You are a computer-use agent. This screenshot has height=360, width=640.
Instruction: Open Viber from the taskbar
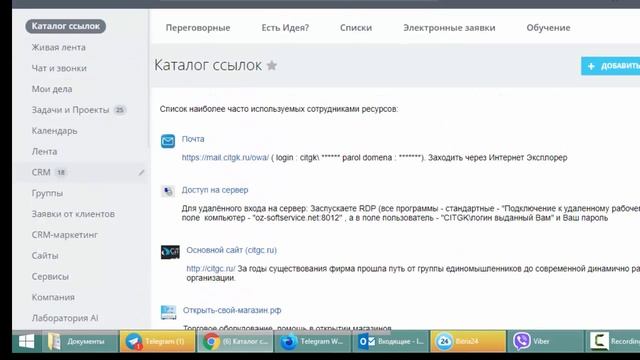[546, 341]
